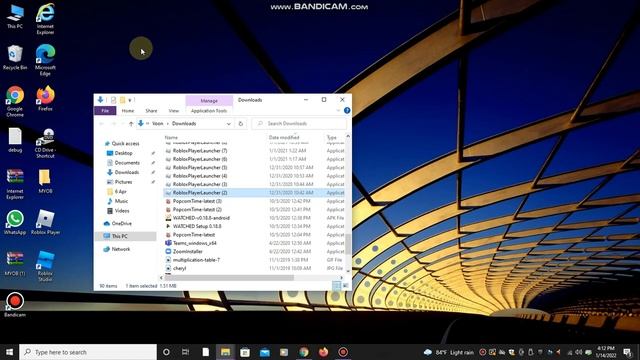Open the MYOB (1) archive icon
This screenshot has height=360, width=640.
[x=15, y=264]
